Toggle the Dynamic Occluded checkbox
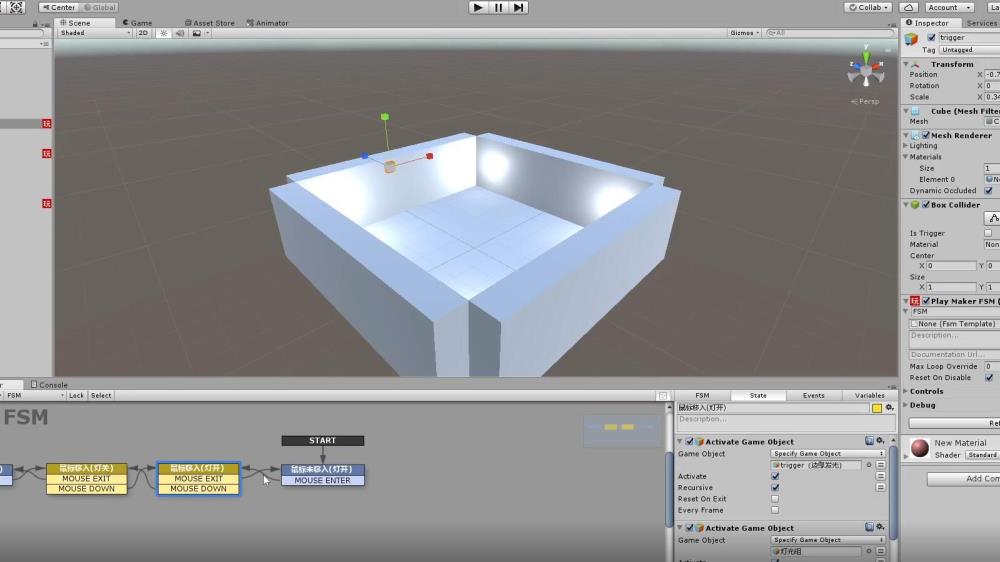Viewport: 1000px width, 562px height. [989, 191]
